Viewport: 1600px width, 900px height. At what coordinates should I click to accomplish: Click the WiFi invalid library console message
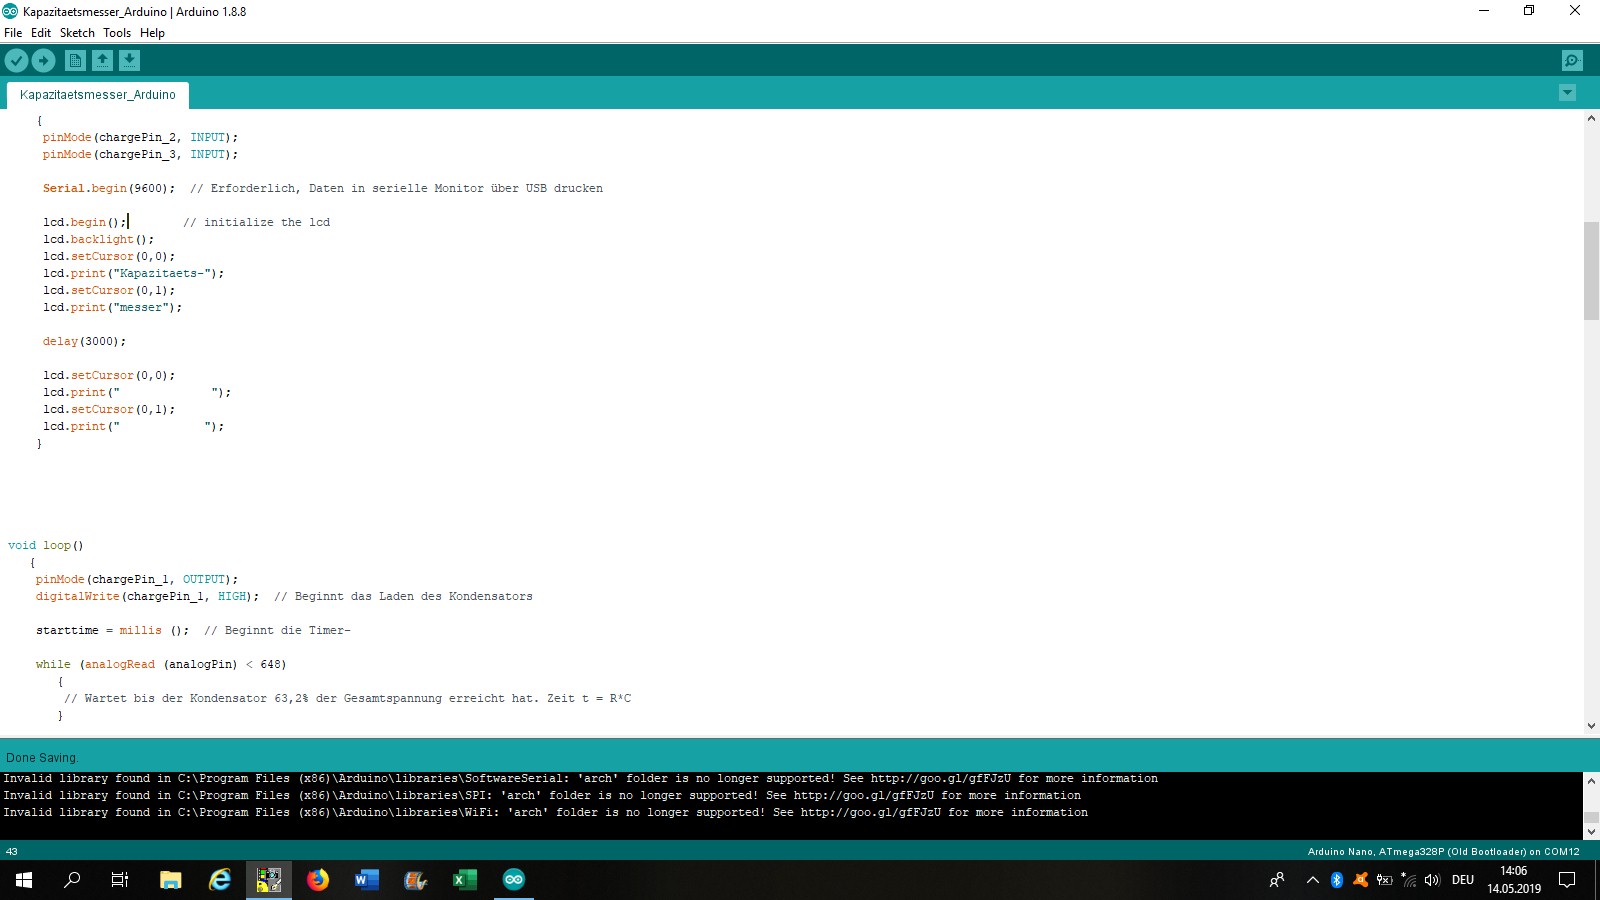click(545, 812)
